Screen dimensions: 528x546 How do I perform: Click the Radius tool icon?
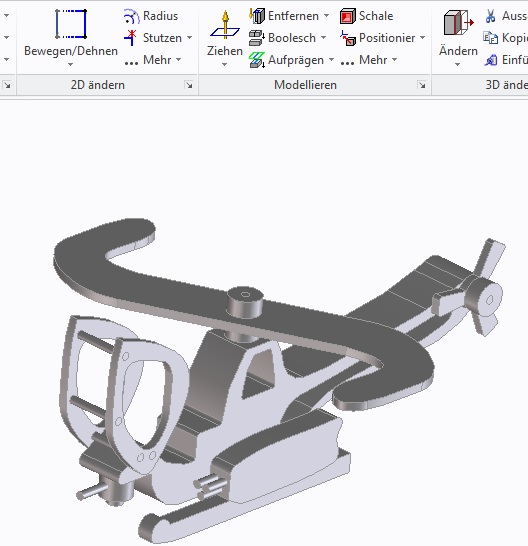131,16
